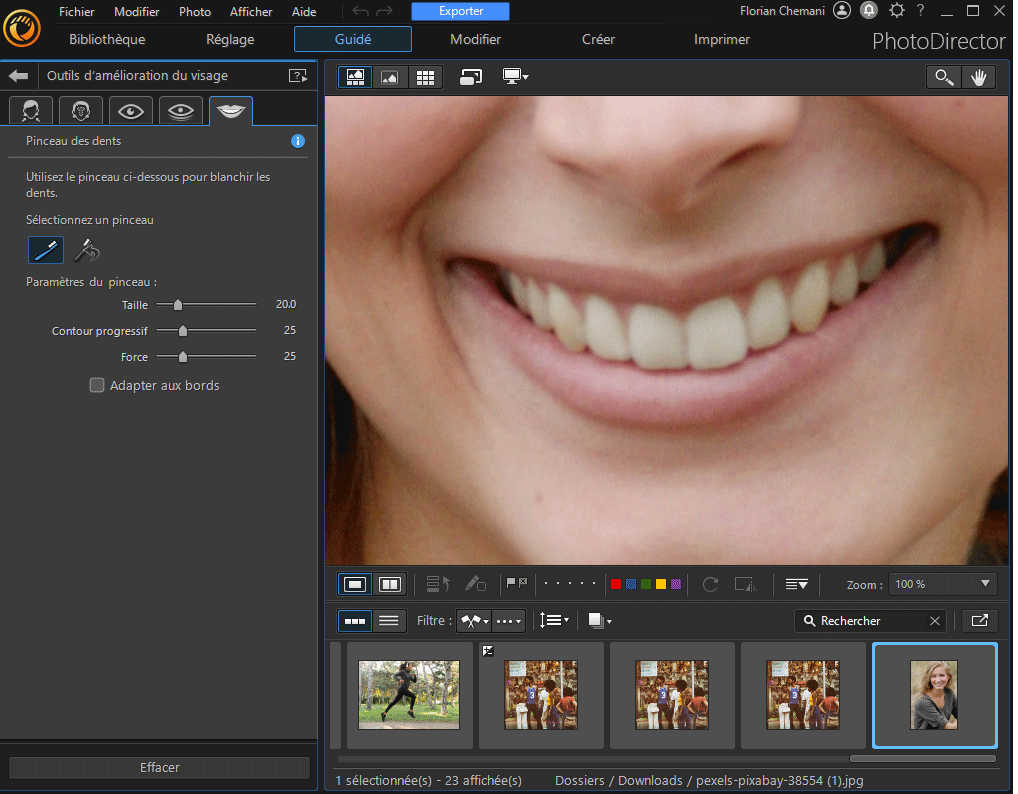Enable the Adapter aux bords option
Image resolution: width=1018 pixels, height=794 pixels.
click(x=96, y=384)
